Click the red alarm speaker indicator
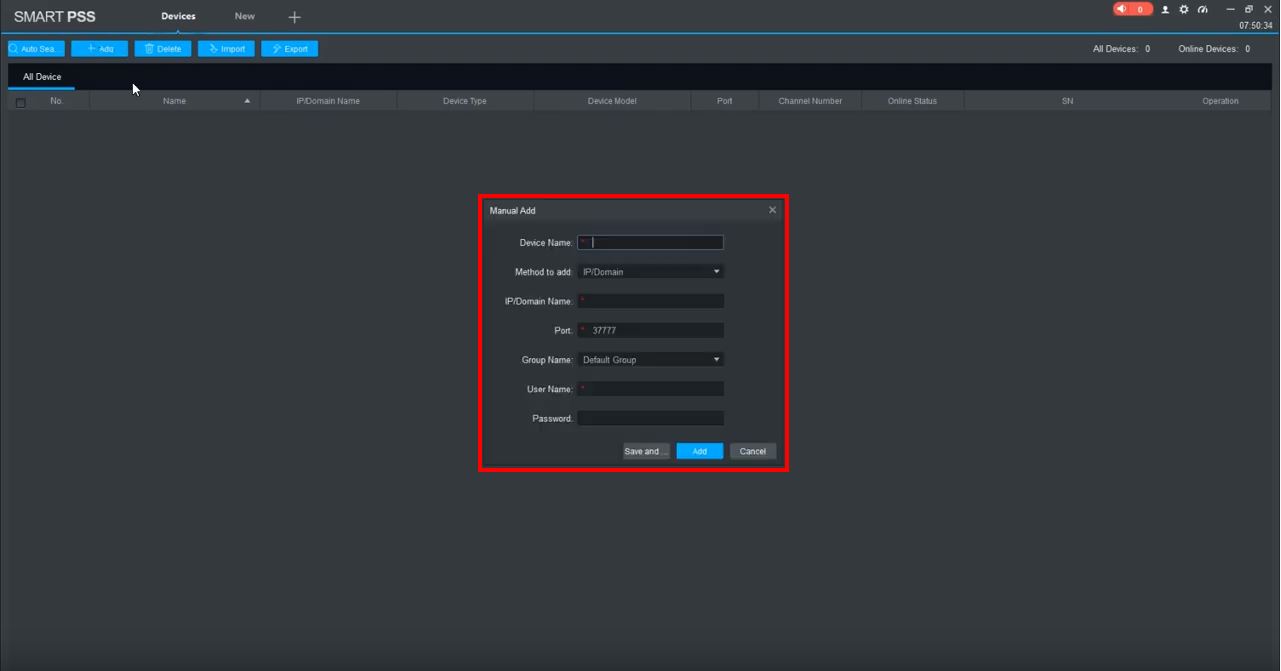Screen dimensions: 1281x671 point(1131,9)
